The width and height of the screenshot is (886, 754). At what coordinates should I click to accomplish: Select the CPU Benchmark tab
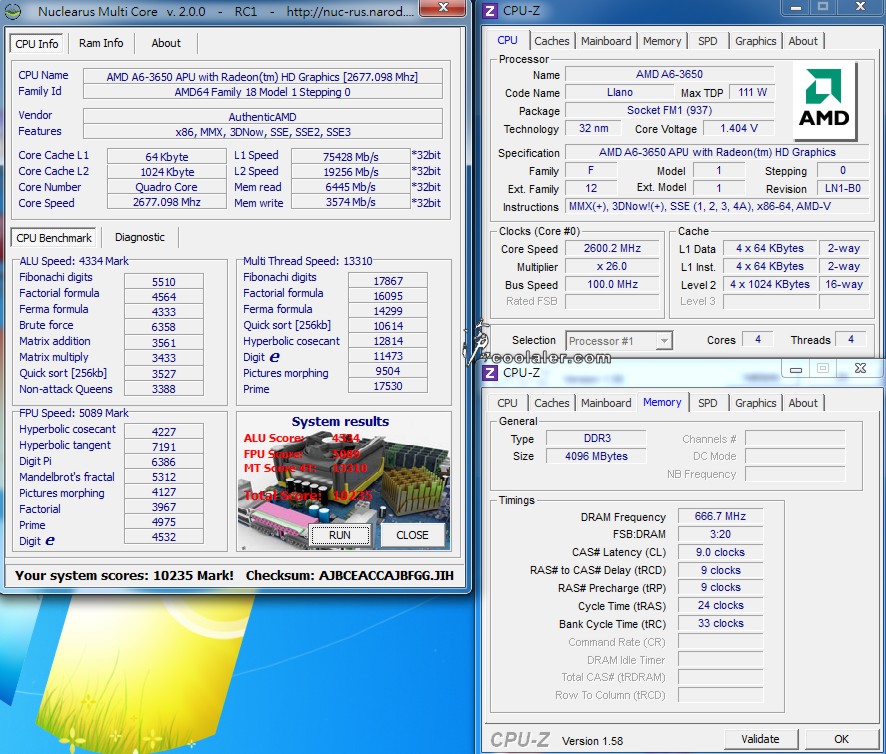(54, 238)
